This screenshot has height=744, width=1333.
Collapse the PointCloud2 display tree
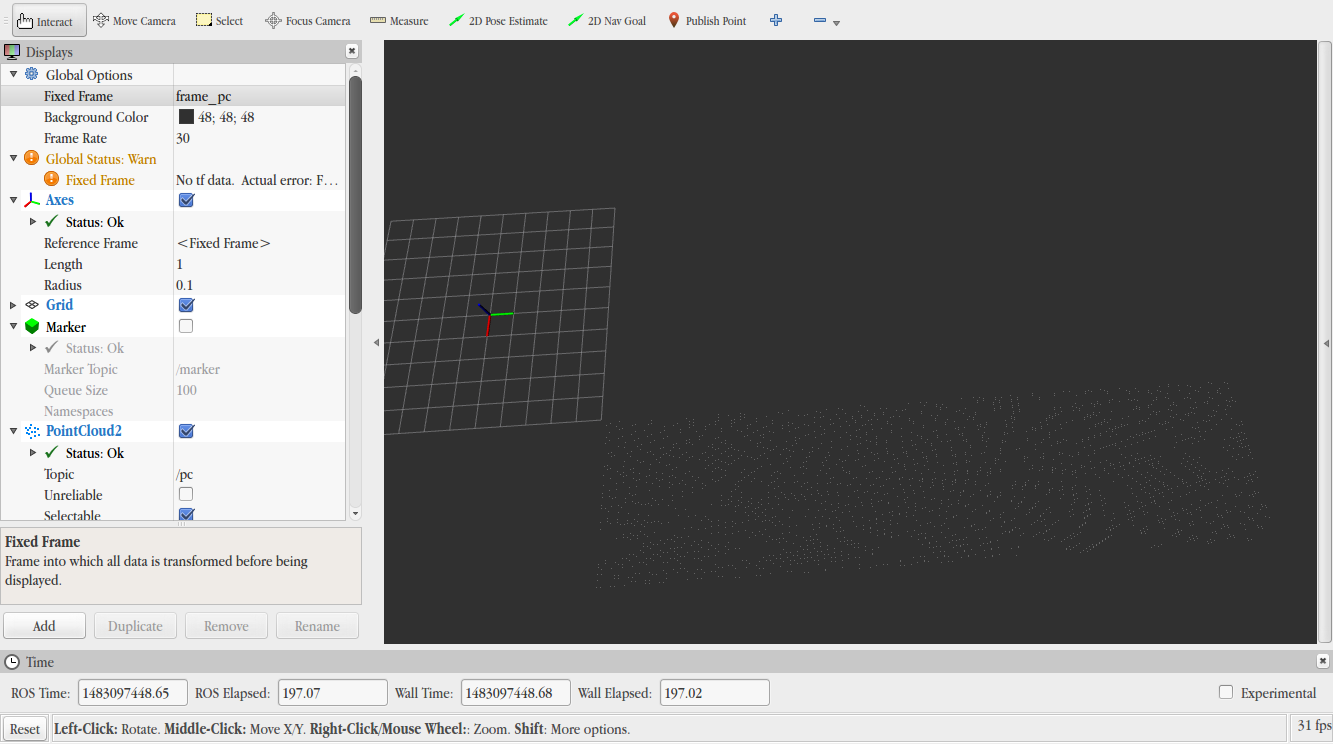pos(13,431)
